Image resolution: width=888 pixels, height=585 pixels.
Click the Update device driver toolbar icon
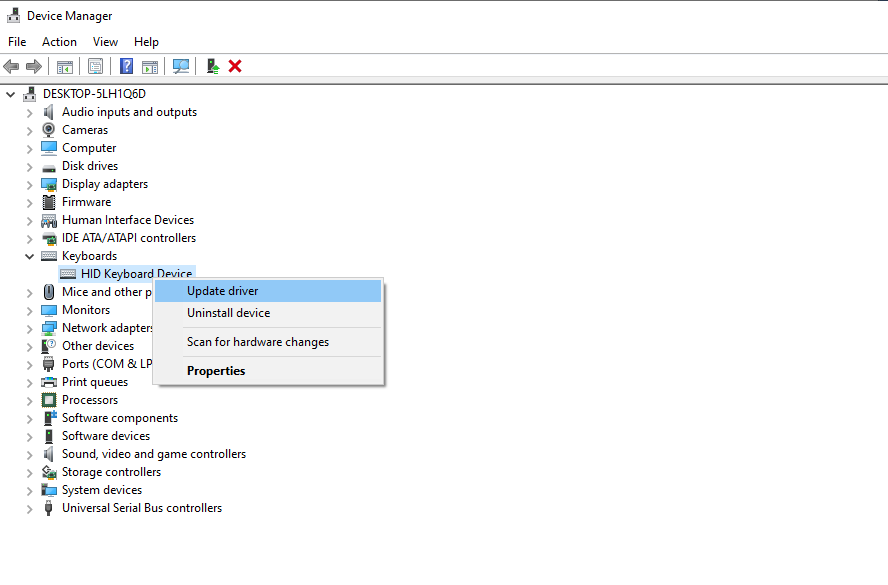(x=212, y=66)
